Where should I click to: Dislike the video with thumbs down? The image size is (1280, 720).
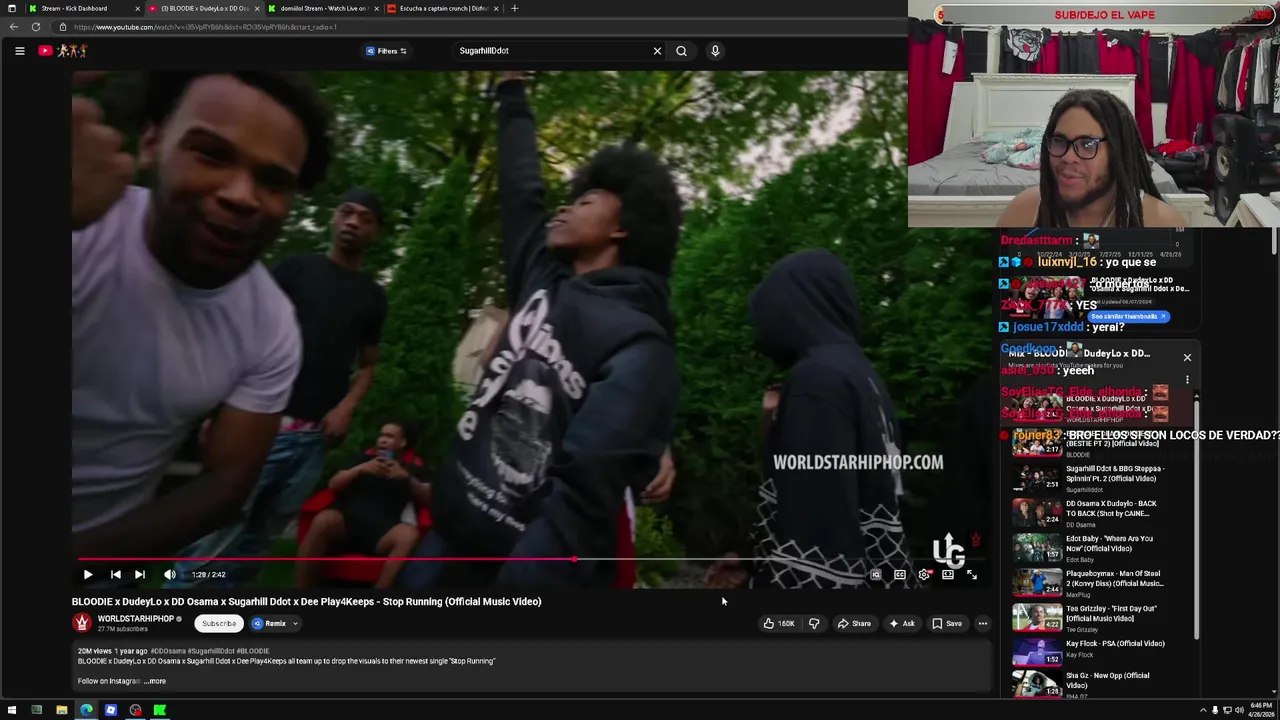814,624
